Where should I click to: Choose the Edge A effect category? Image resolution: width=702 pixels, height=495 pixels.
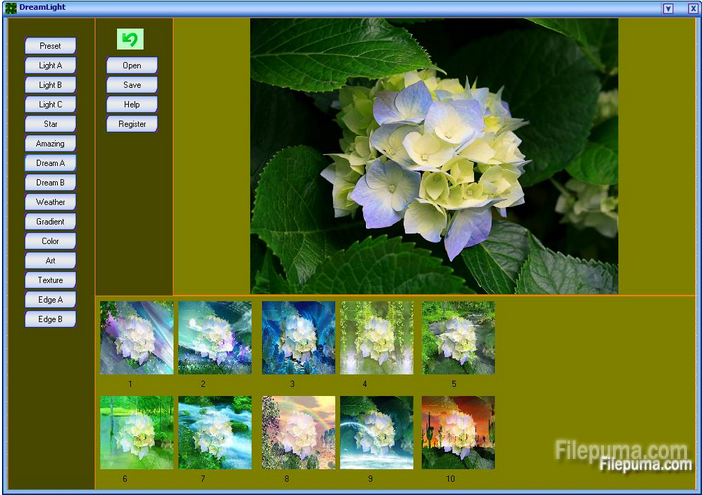tap(50, 300)
